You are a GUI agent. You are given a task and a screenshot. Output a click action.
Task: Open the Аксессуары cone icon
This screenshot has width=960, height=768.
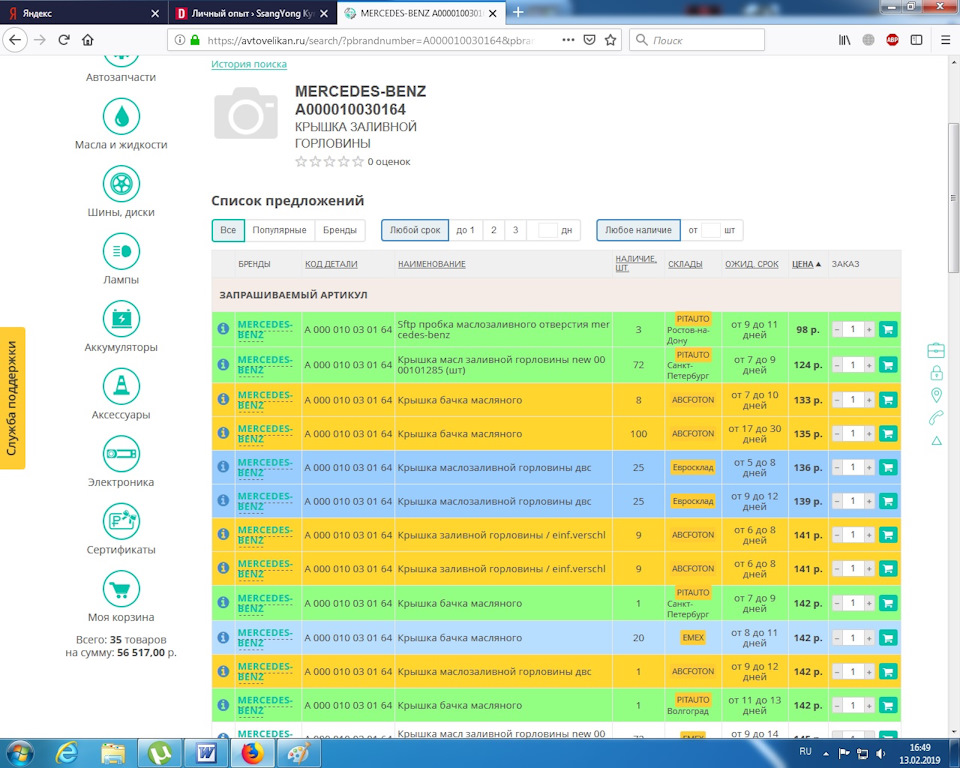(x=121, y=386)
